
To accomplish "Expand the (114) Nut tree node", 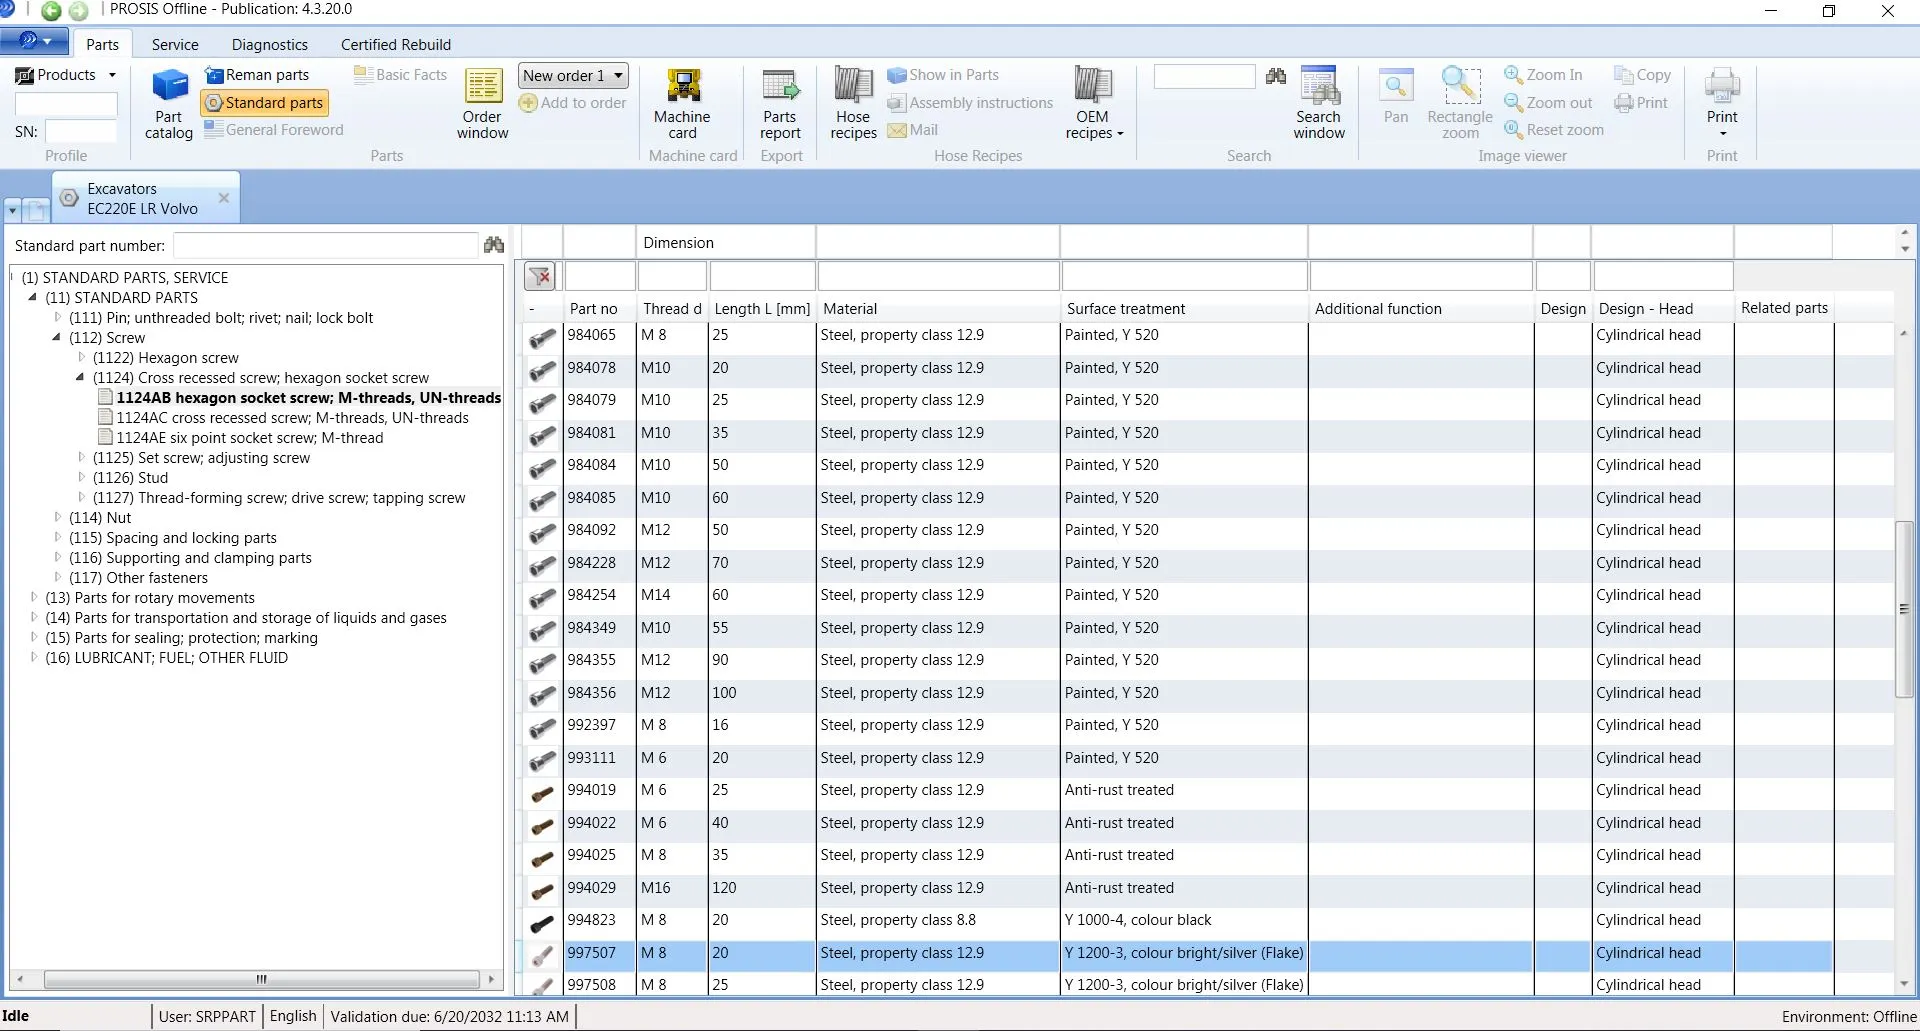I will 58,517.
